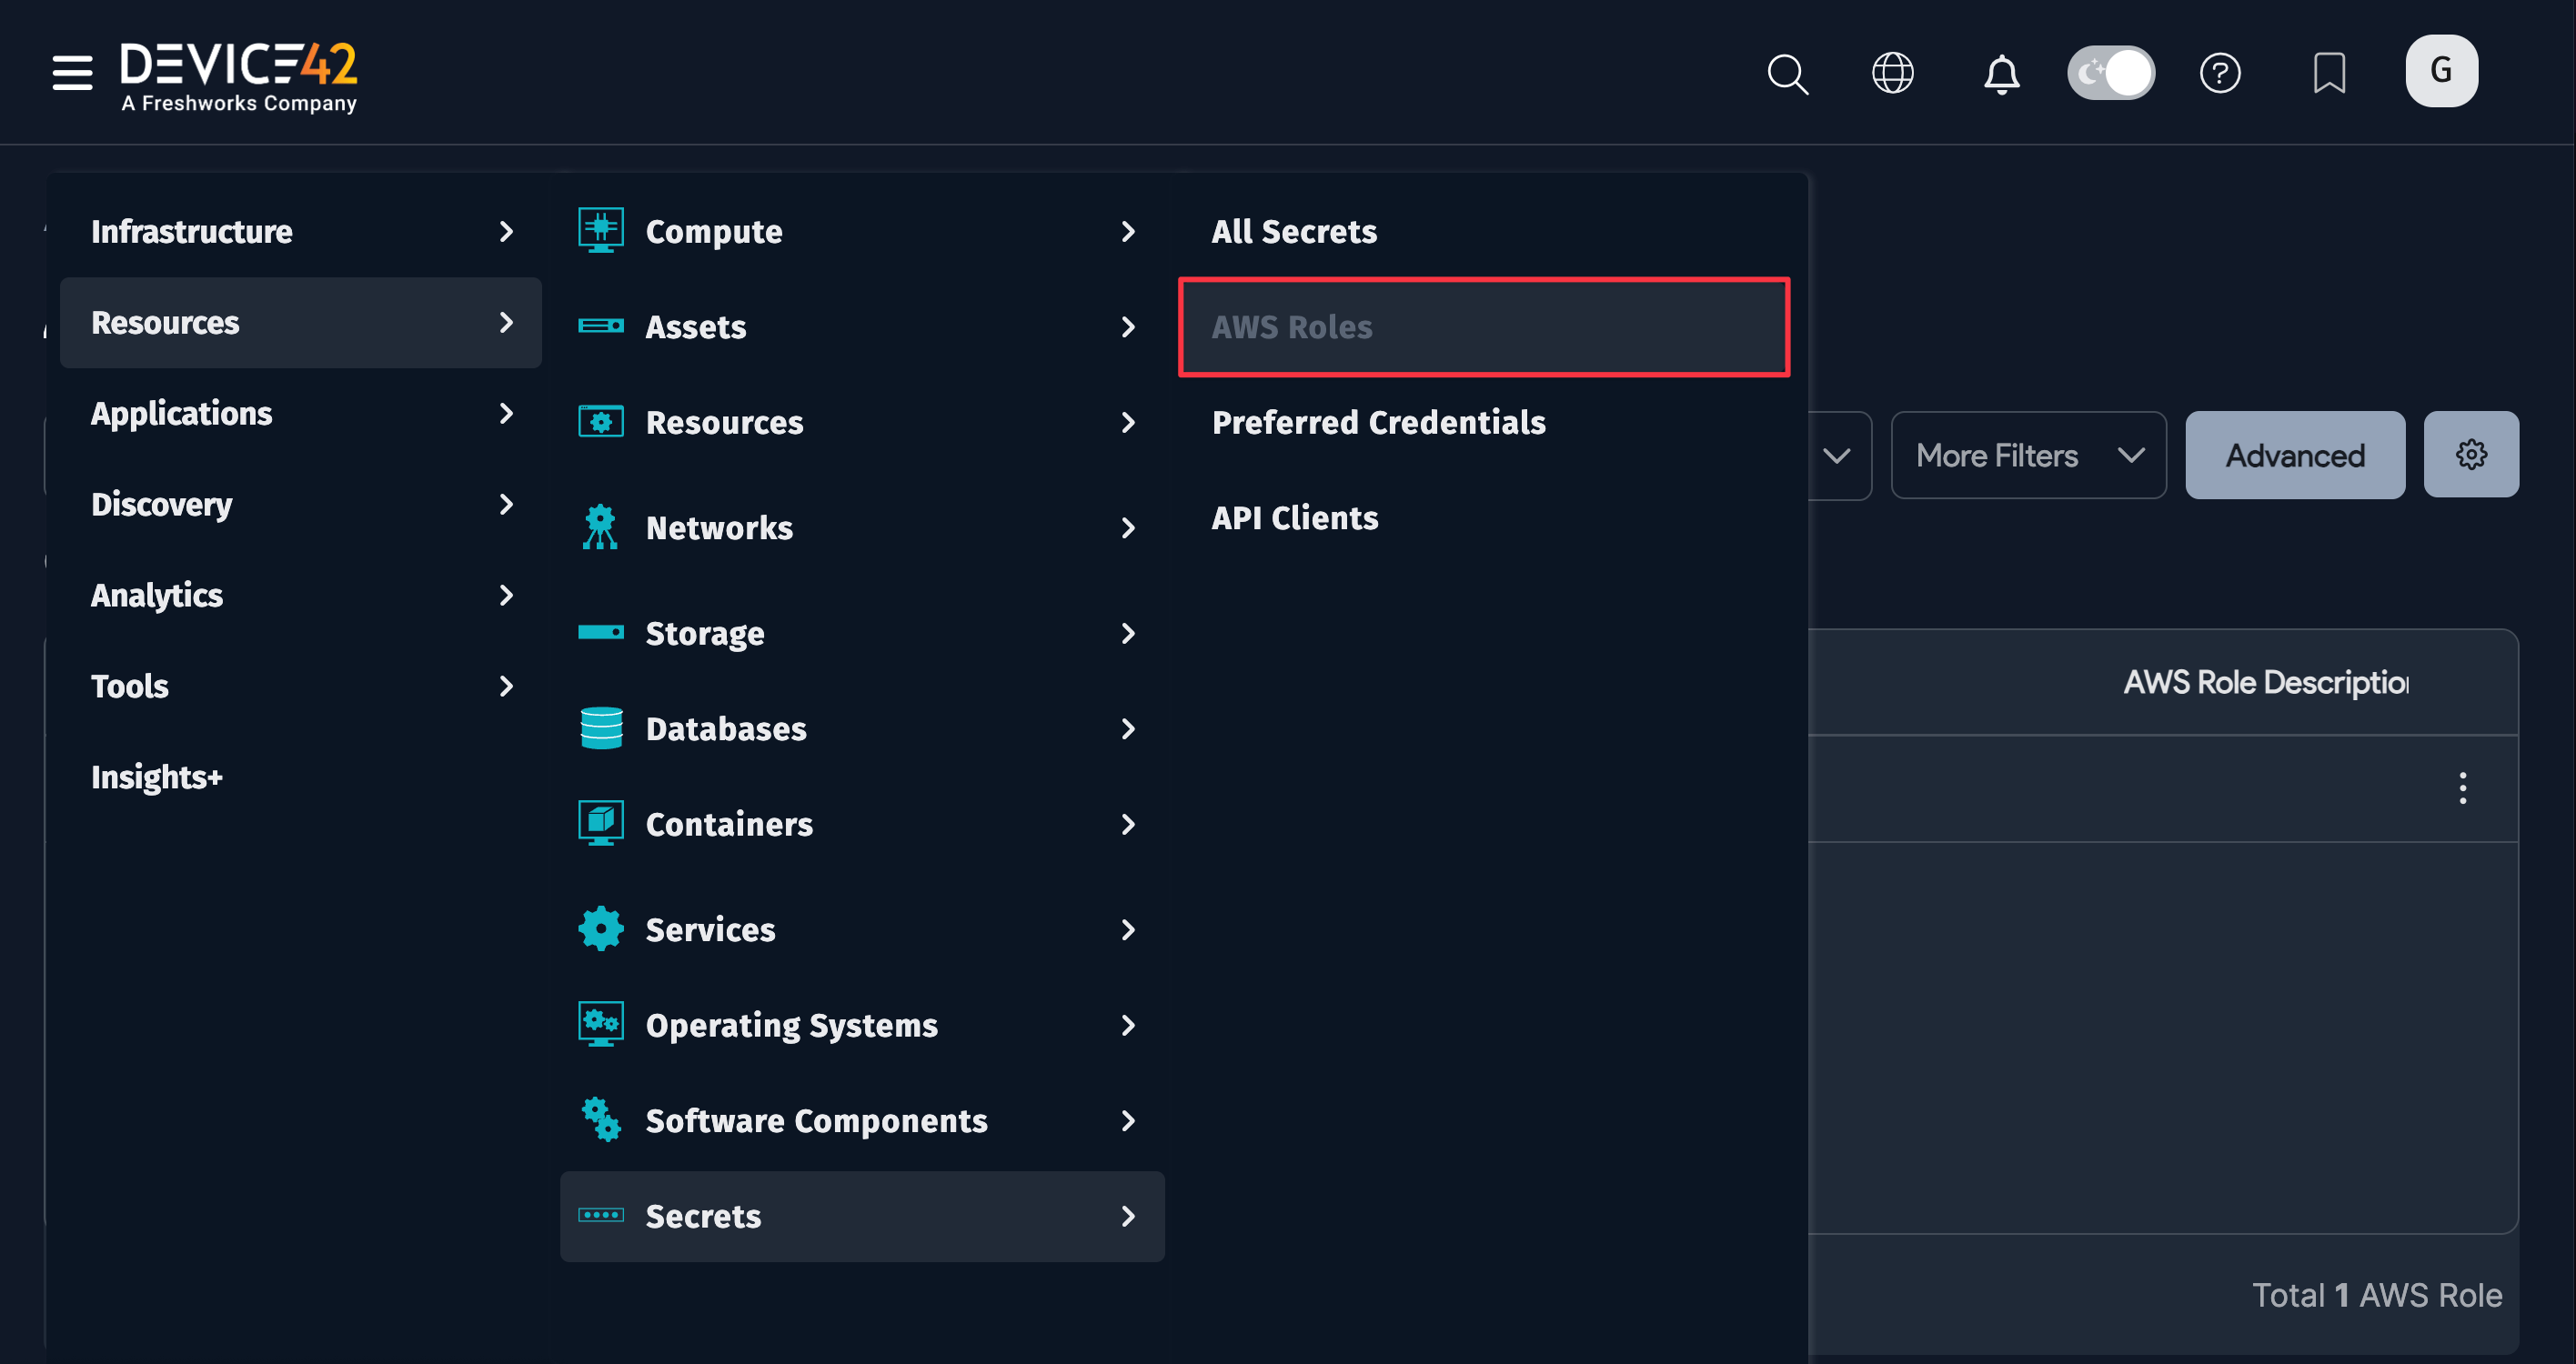The height and width of the screenshot is (1364, 2576).
Task: Expand the Secrets submenu chevron
Action: [x=1129, y=1216]
